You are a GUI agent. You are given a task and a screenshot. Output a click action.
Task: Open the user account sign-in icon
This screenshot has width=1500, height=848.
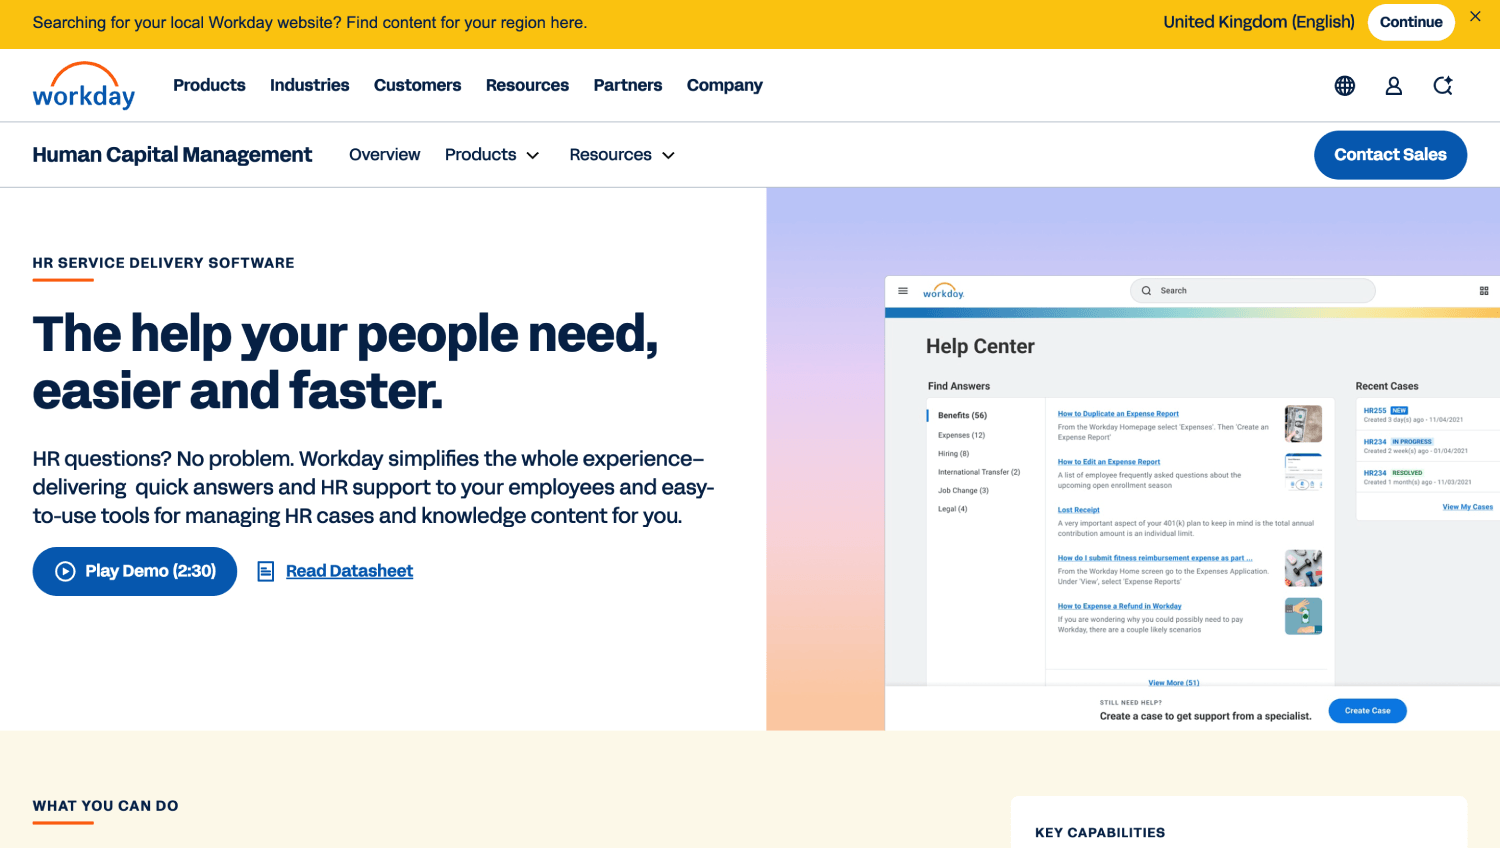point(1393,86)
